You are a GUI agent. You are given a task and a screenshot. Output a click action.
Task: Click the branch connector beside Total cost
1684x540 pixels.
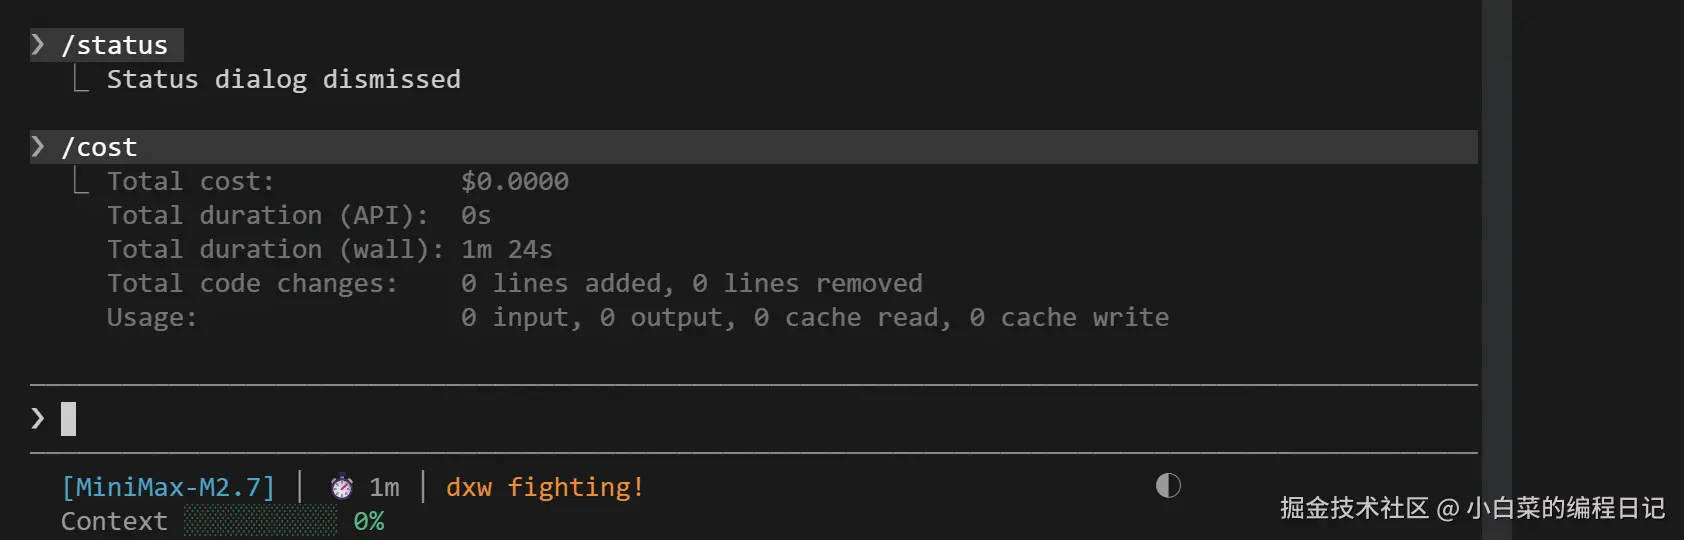pos(81,180)
